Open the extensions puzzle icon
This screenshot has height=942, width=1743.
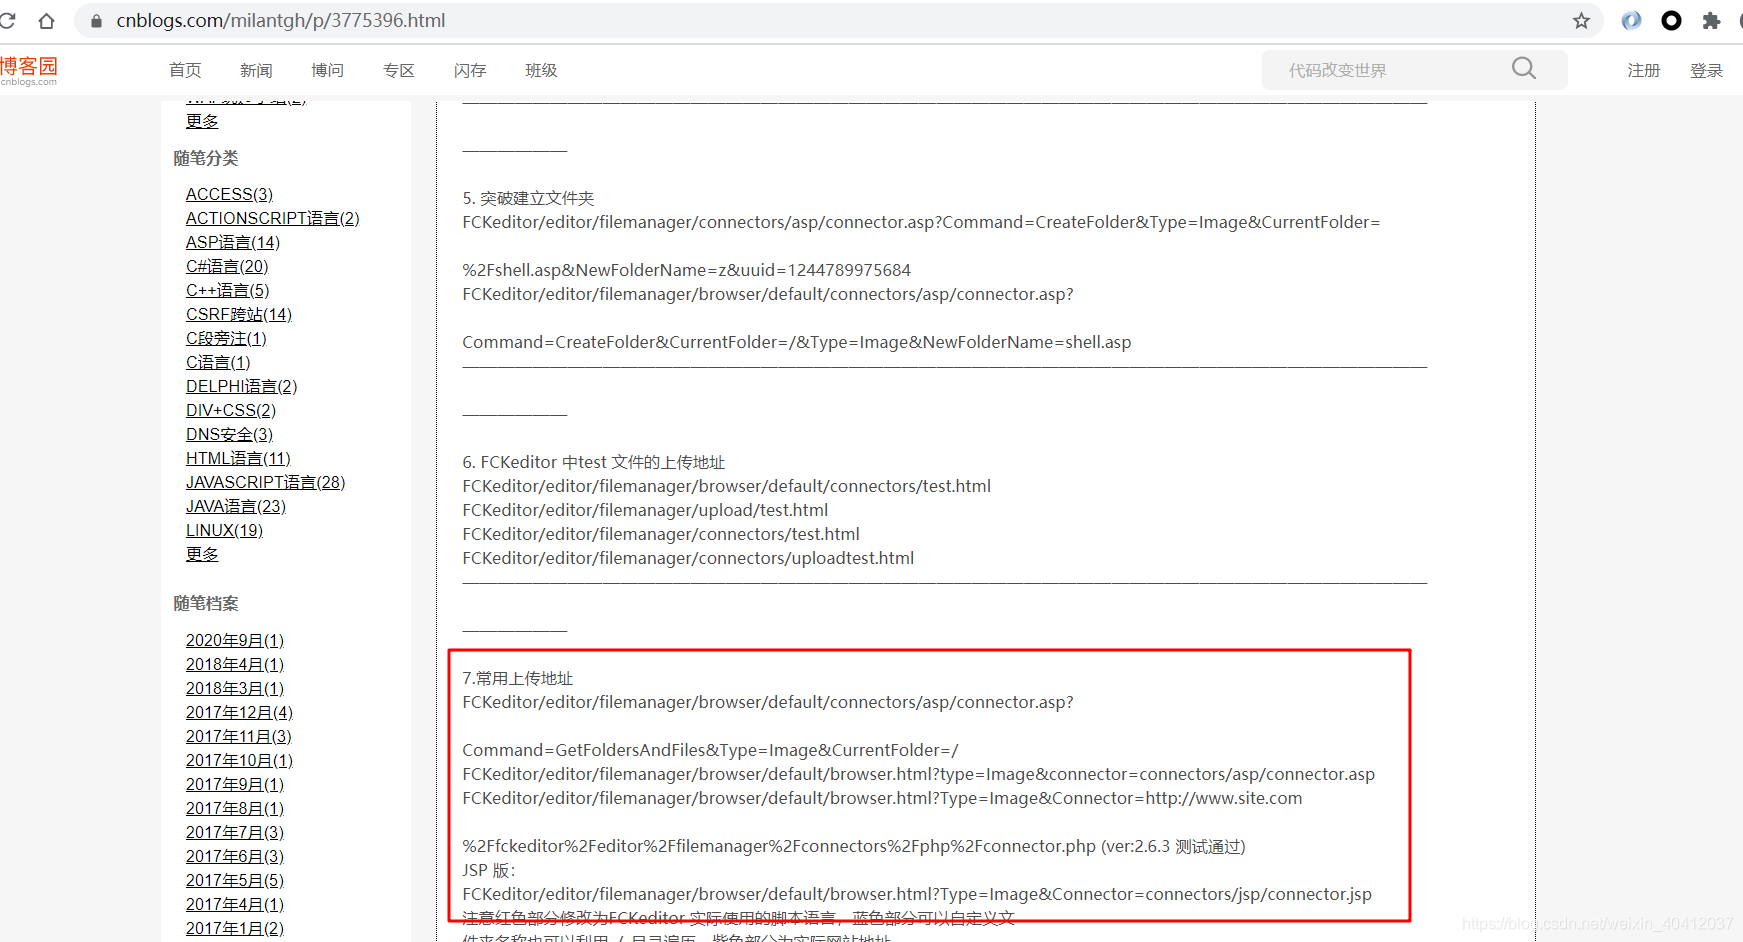[x=1711, y=20]
